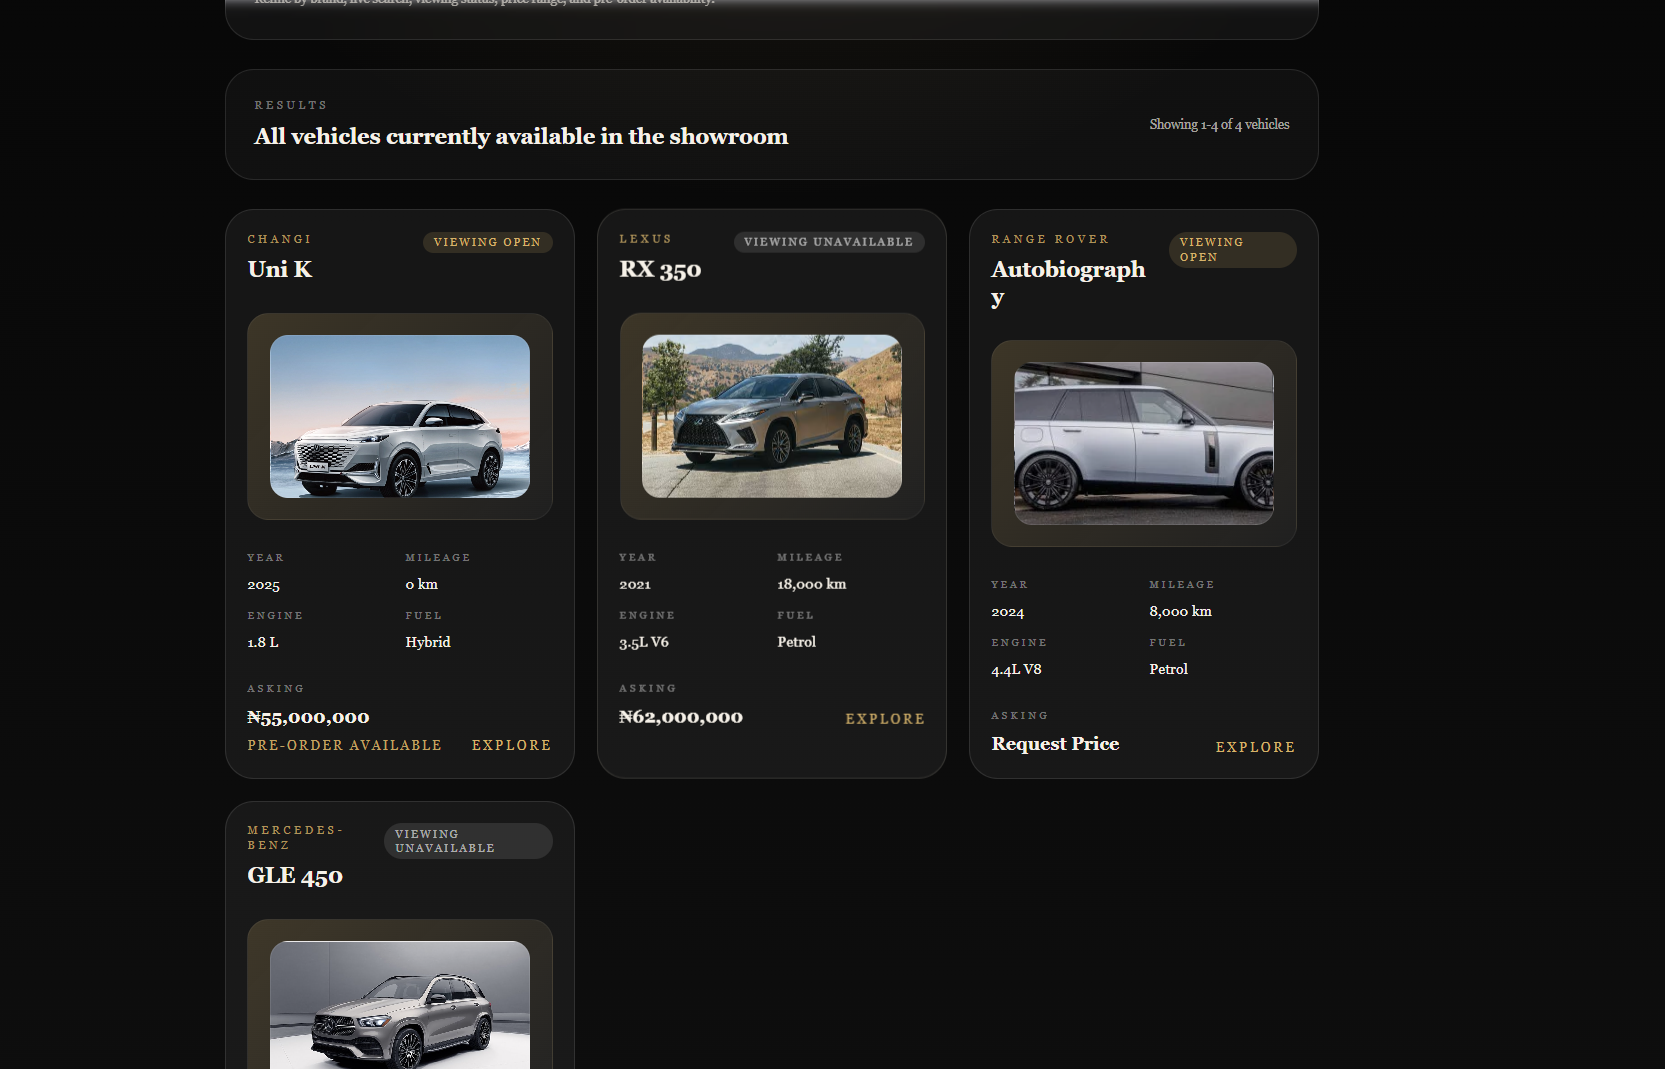
Task: Select the Autobiography title
Action: point(1068,283)
